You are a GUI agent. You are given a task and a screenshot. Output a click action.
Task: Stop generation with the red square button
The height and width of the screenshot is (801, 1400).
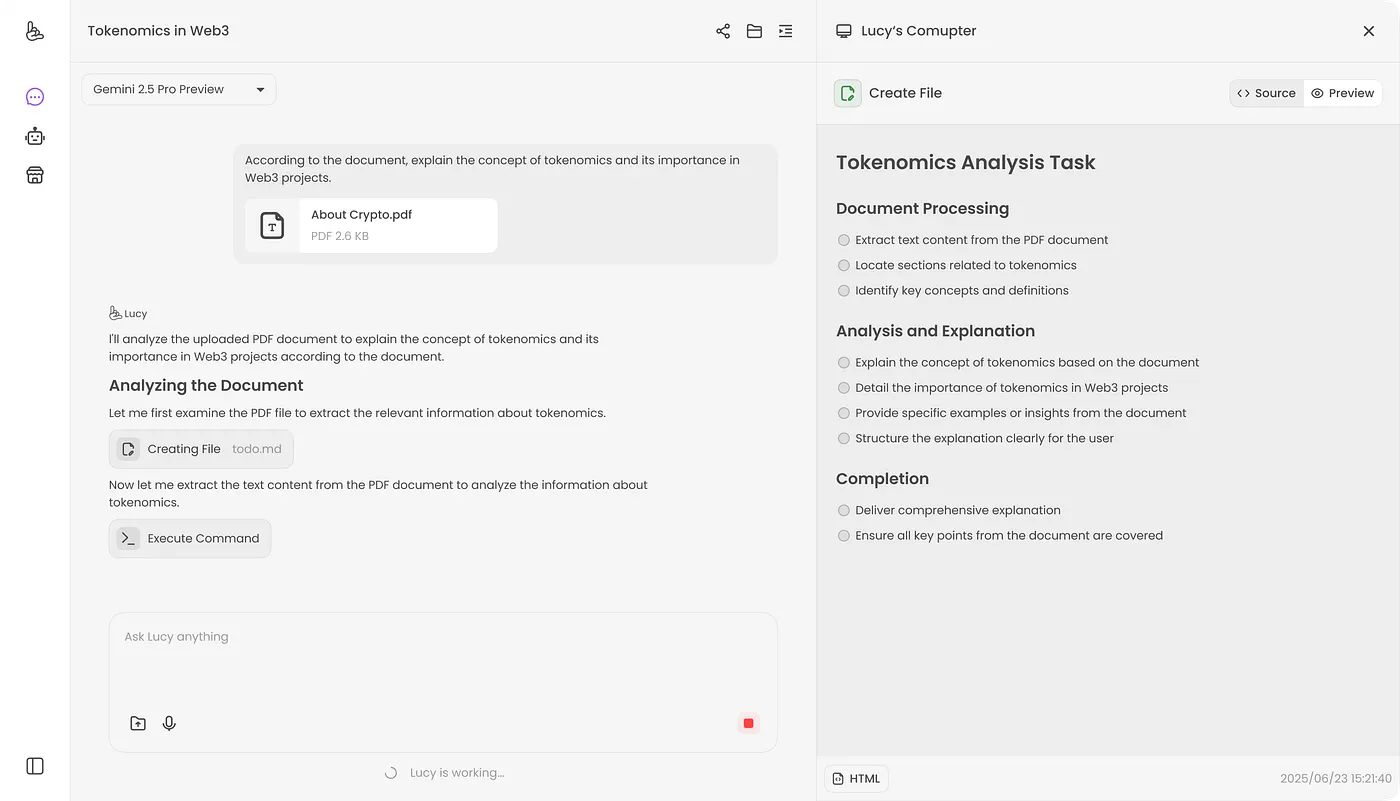(x=748, y=723)
